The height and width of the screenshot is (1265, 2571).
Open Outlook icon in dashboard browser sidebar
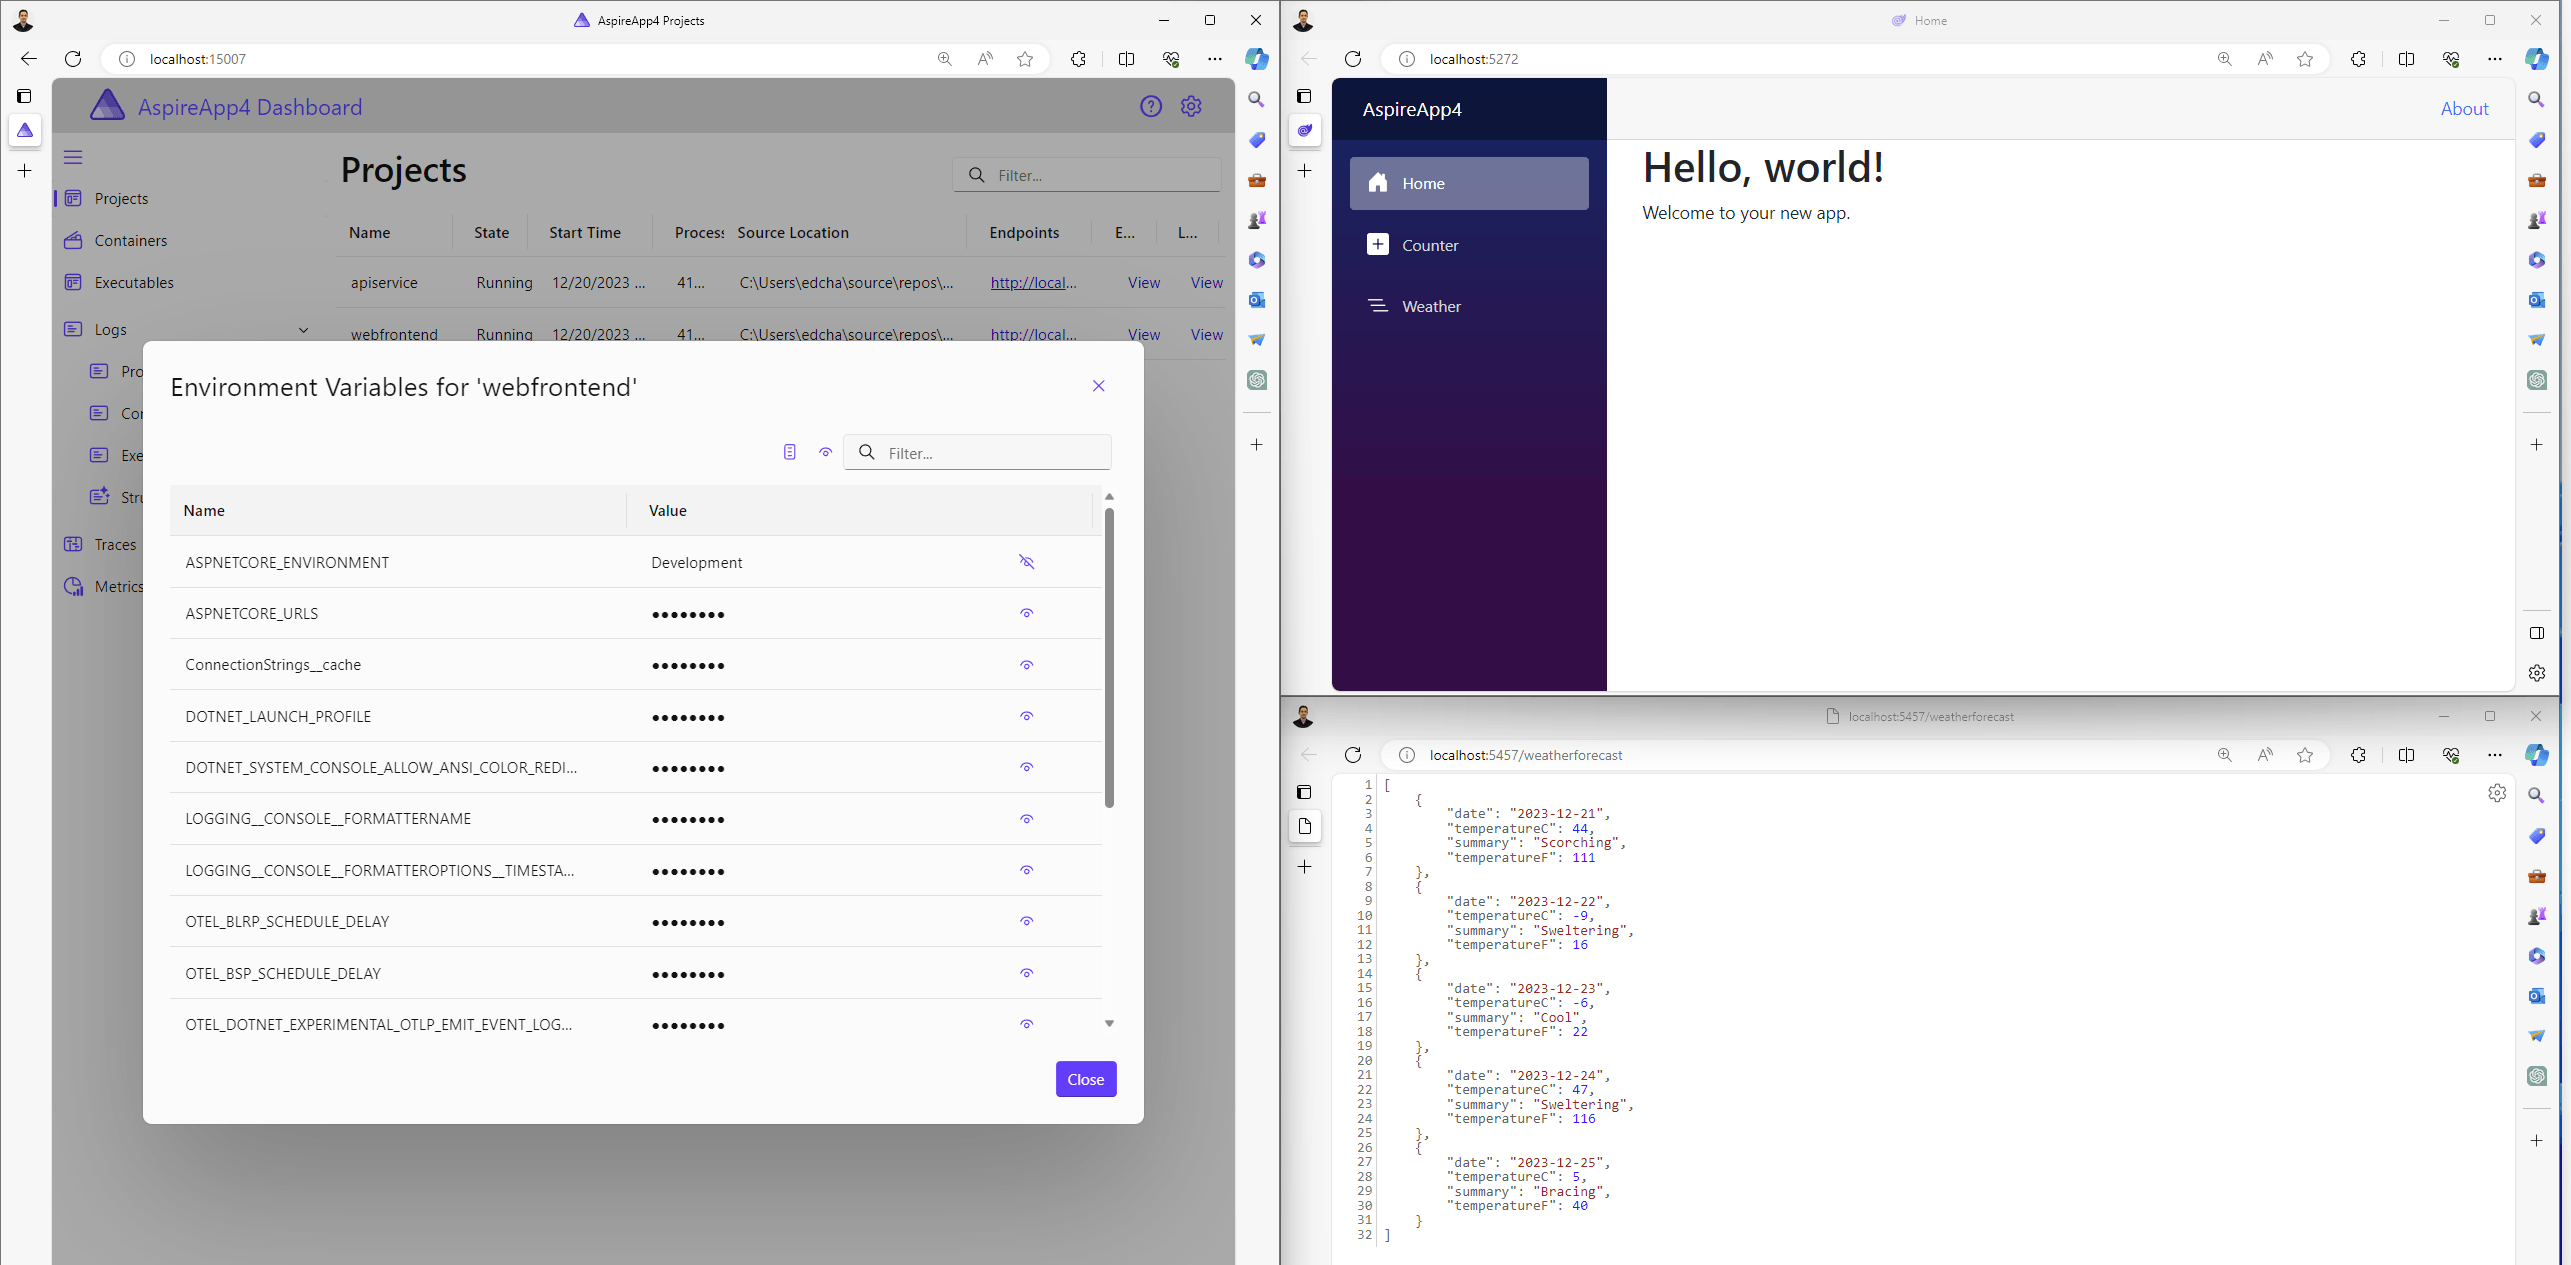1257,300
